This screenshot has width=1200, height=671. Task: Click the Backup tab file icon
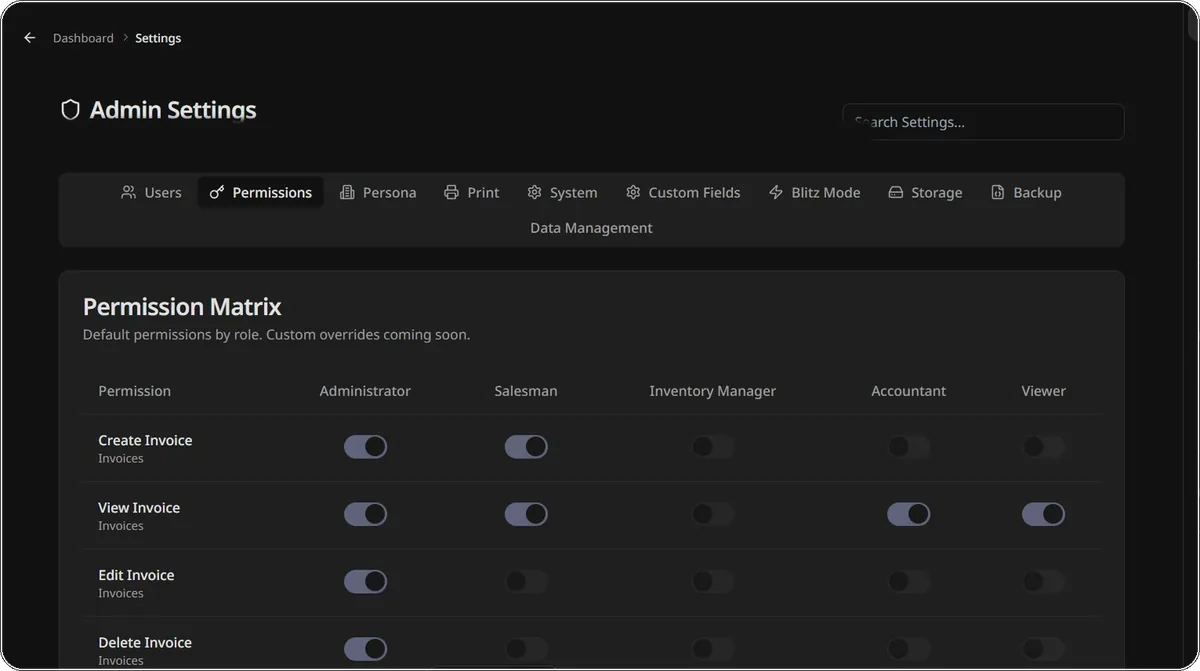997,192
